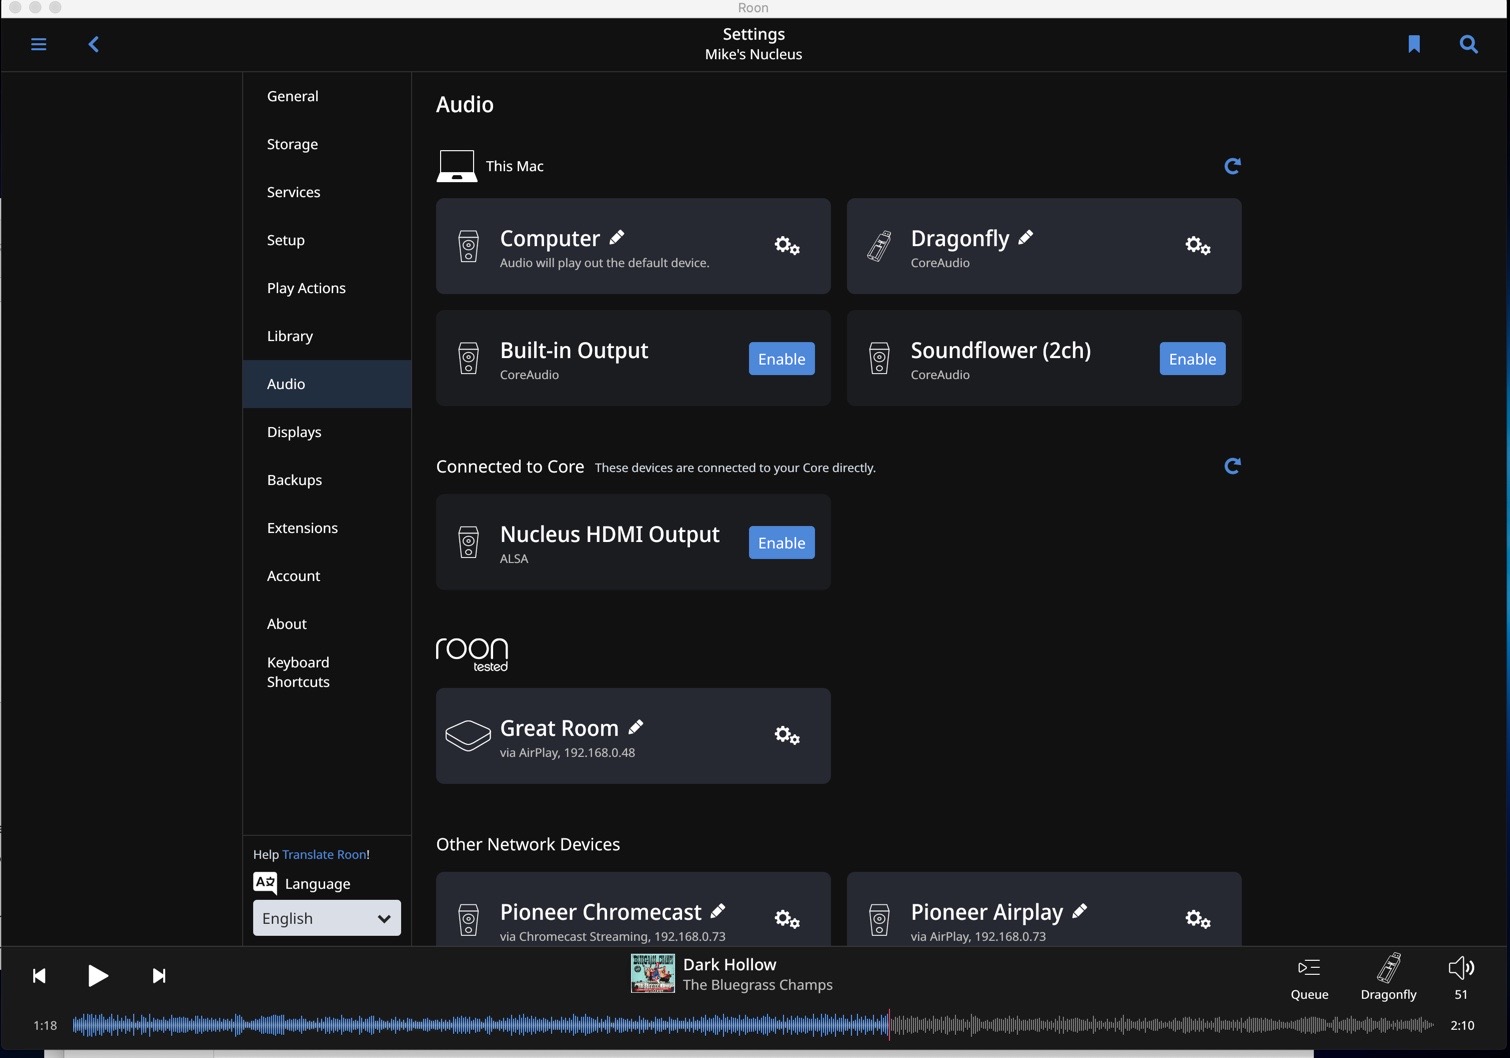The height and width of the screenshot is (1058, 1510).
Task: Enable the Nucleus HDMI Output
Action: tap(782, 543)
